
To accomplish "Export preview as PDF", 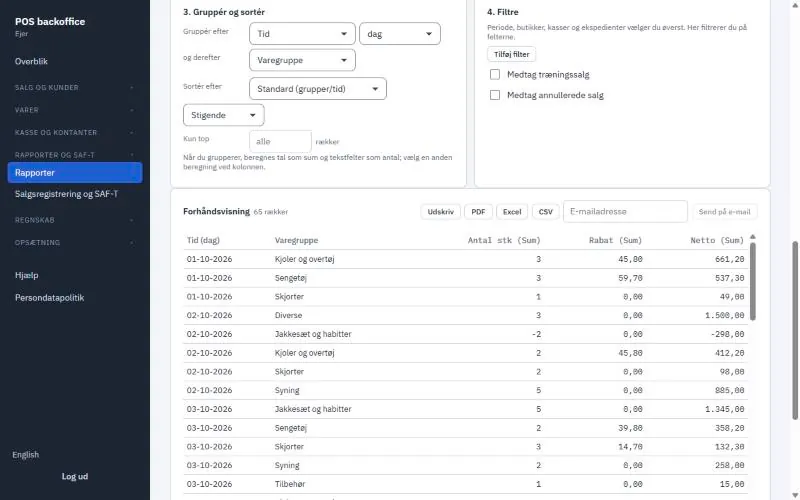I will [478, 212].
